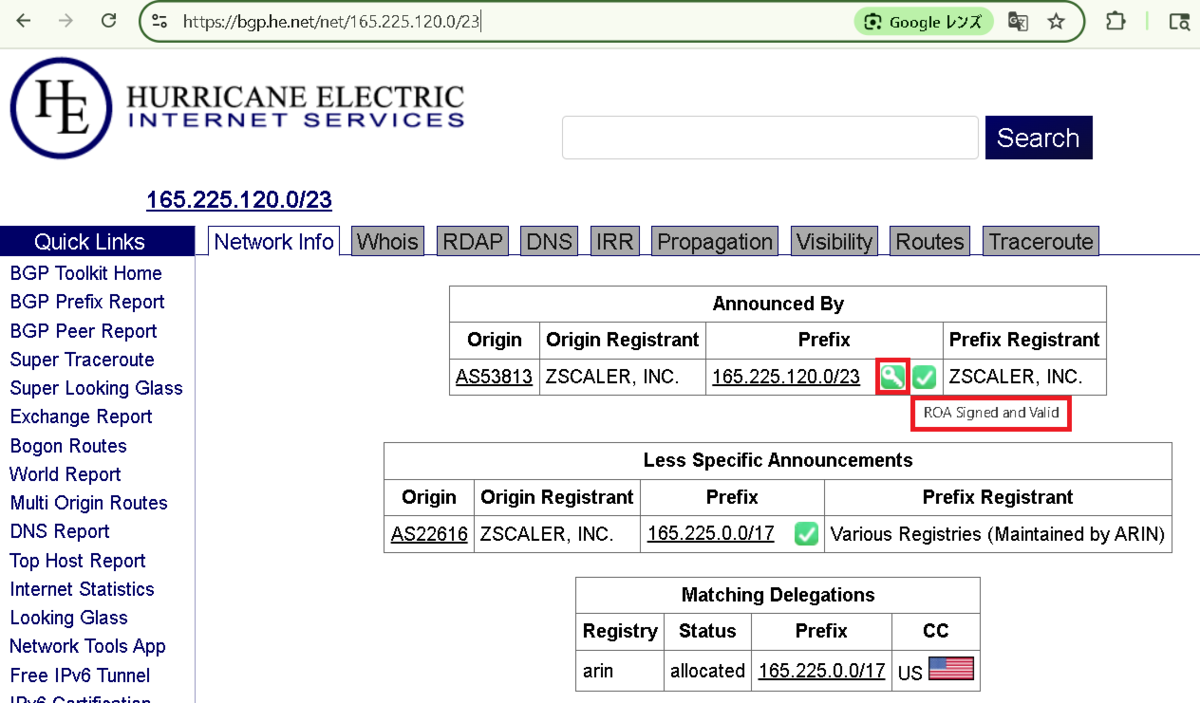This screenshot has width=1200, height=703.
Task: Open Super Looking Glass link
Action: [96, 388]
